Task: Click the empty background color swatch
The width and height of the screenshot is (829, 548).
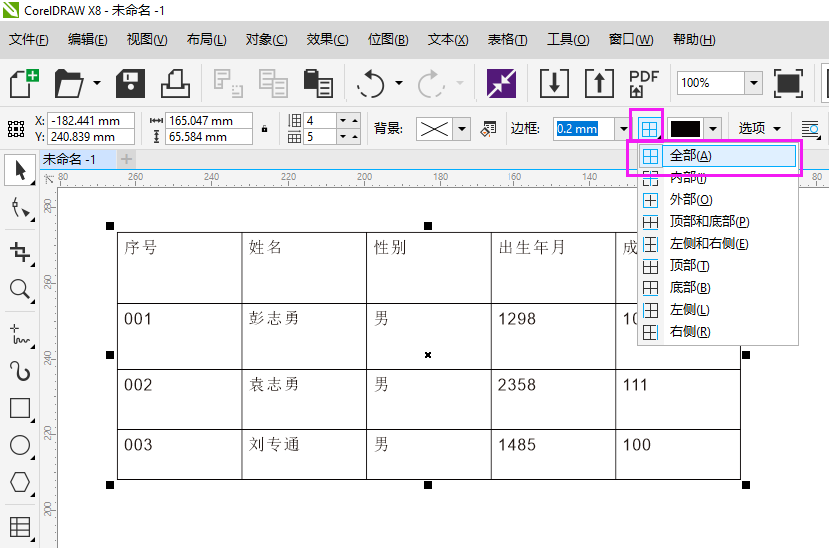Action: (x=434, y=128)
